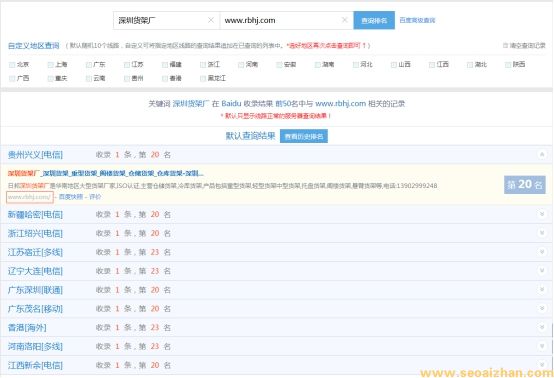Viewport: 554px width, 378px height.
Task: Select the 广东茂名[移动] node name
Action: (x=35, y=309)
